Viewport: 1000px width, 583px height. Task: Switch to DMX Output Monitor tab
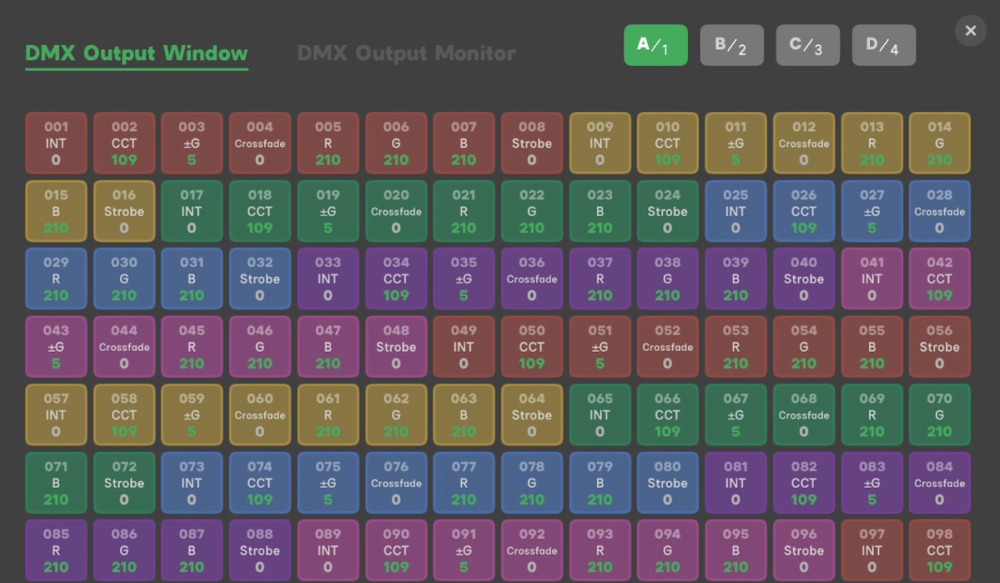pyautogui.click(x=406, y=54)
